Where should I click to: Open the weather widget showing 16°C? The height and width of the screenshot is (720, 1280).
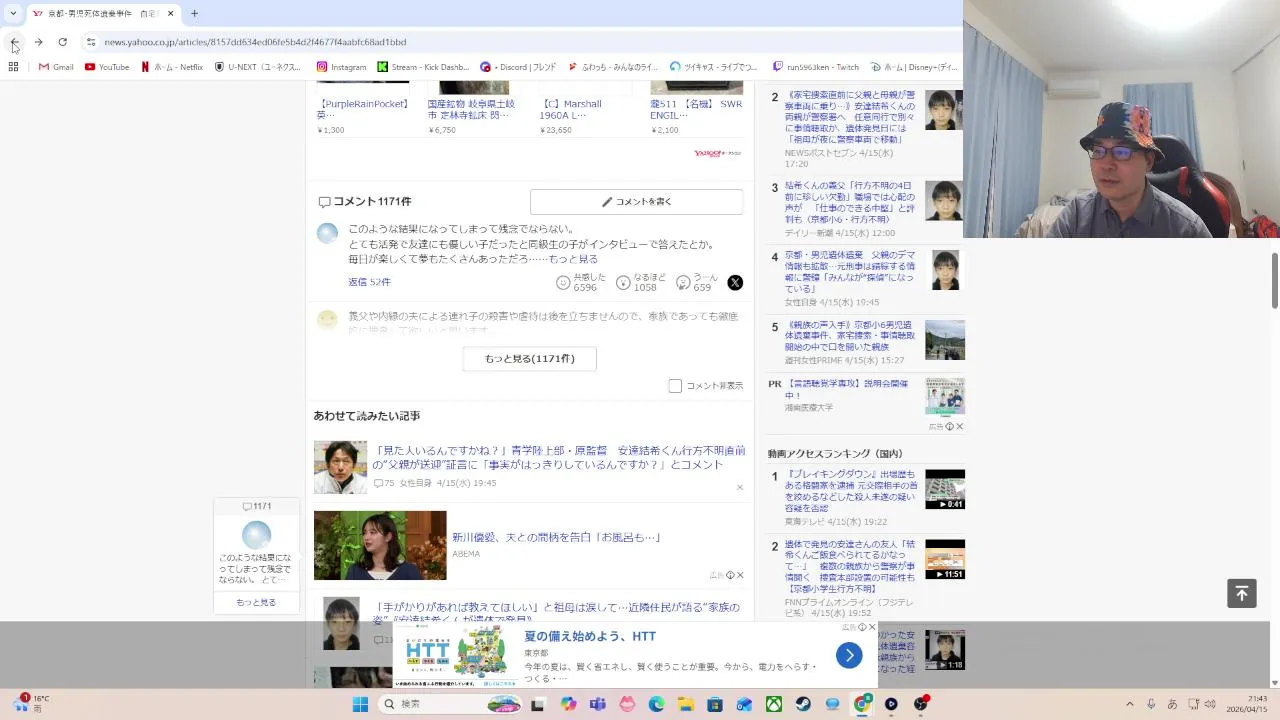[32, 703]
